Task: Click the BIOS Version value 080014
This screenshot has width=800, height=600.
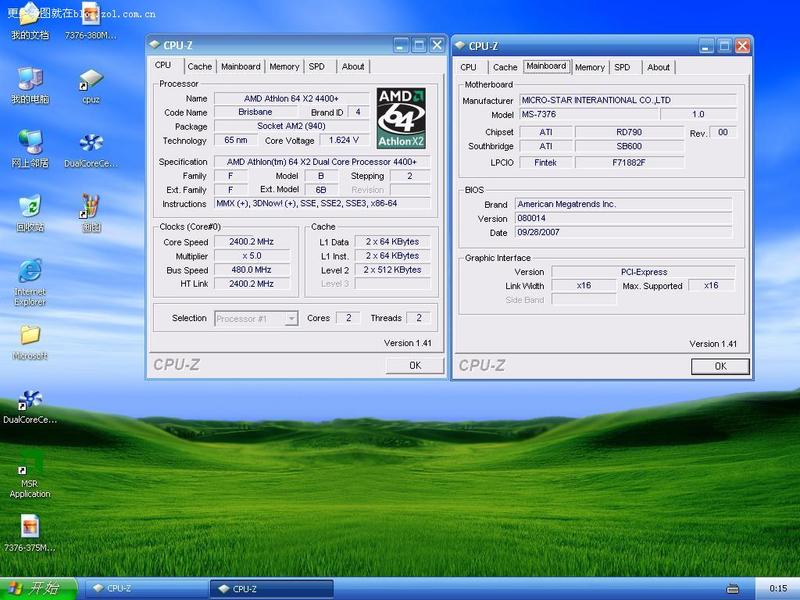Action: click(623, 218)
